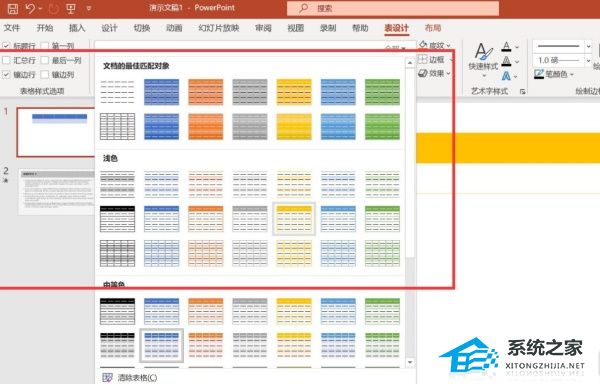Switch to the 视图 tab
Image resolution: width=600 pixels, height=384 pixels.
(295, 28)
